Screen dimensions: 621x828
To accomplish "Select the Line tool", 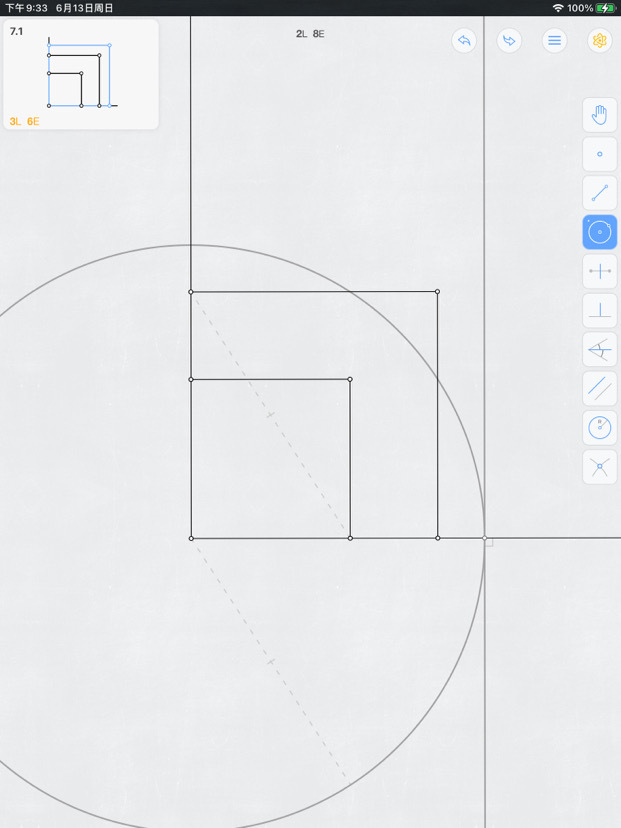I will pos(599,193).
